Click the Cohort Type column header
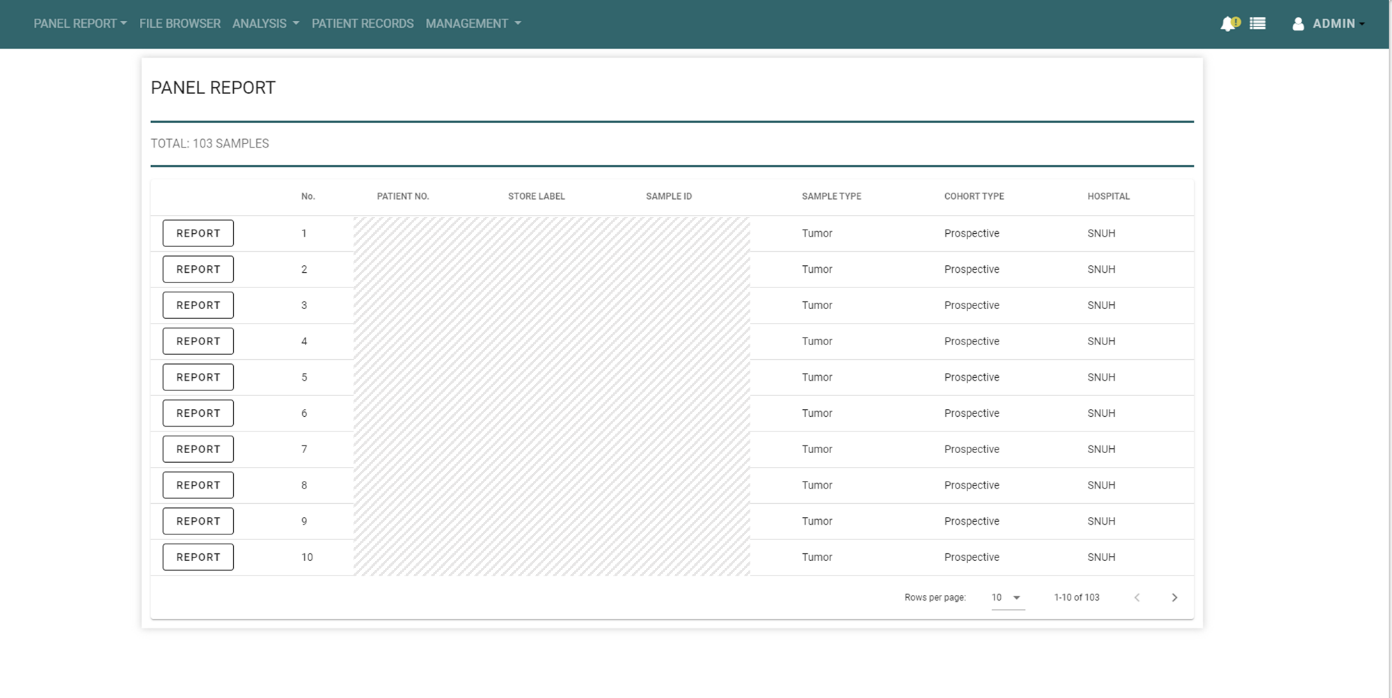This screenshot has height=698, width=1392. [x=973, y=197]
